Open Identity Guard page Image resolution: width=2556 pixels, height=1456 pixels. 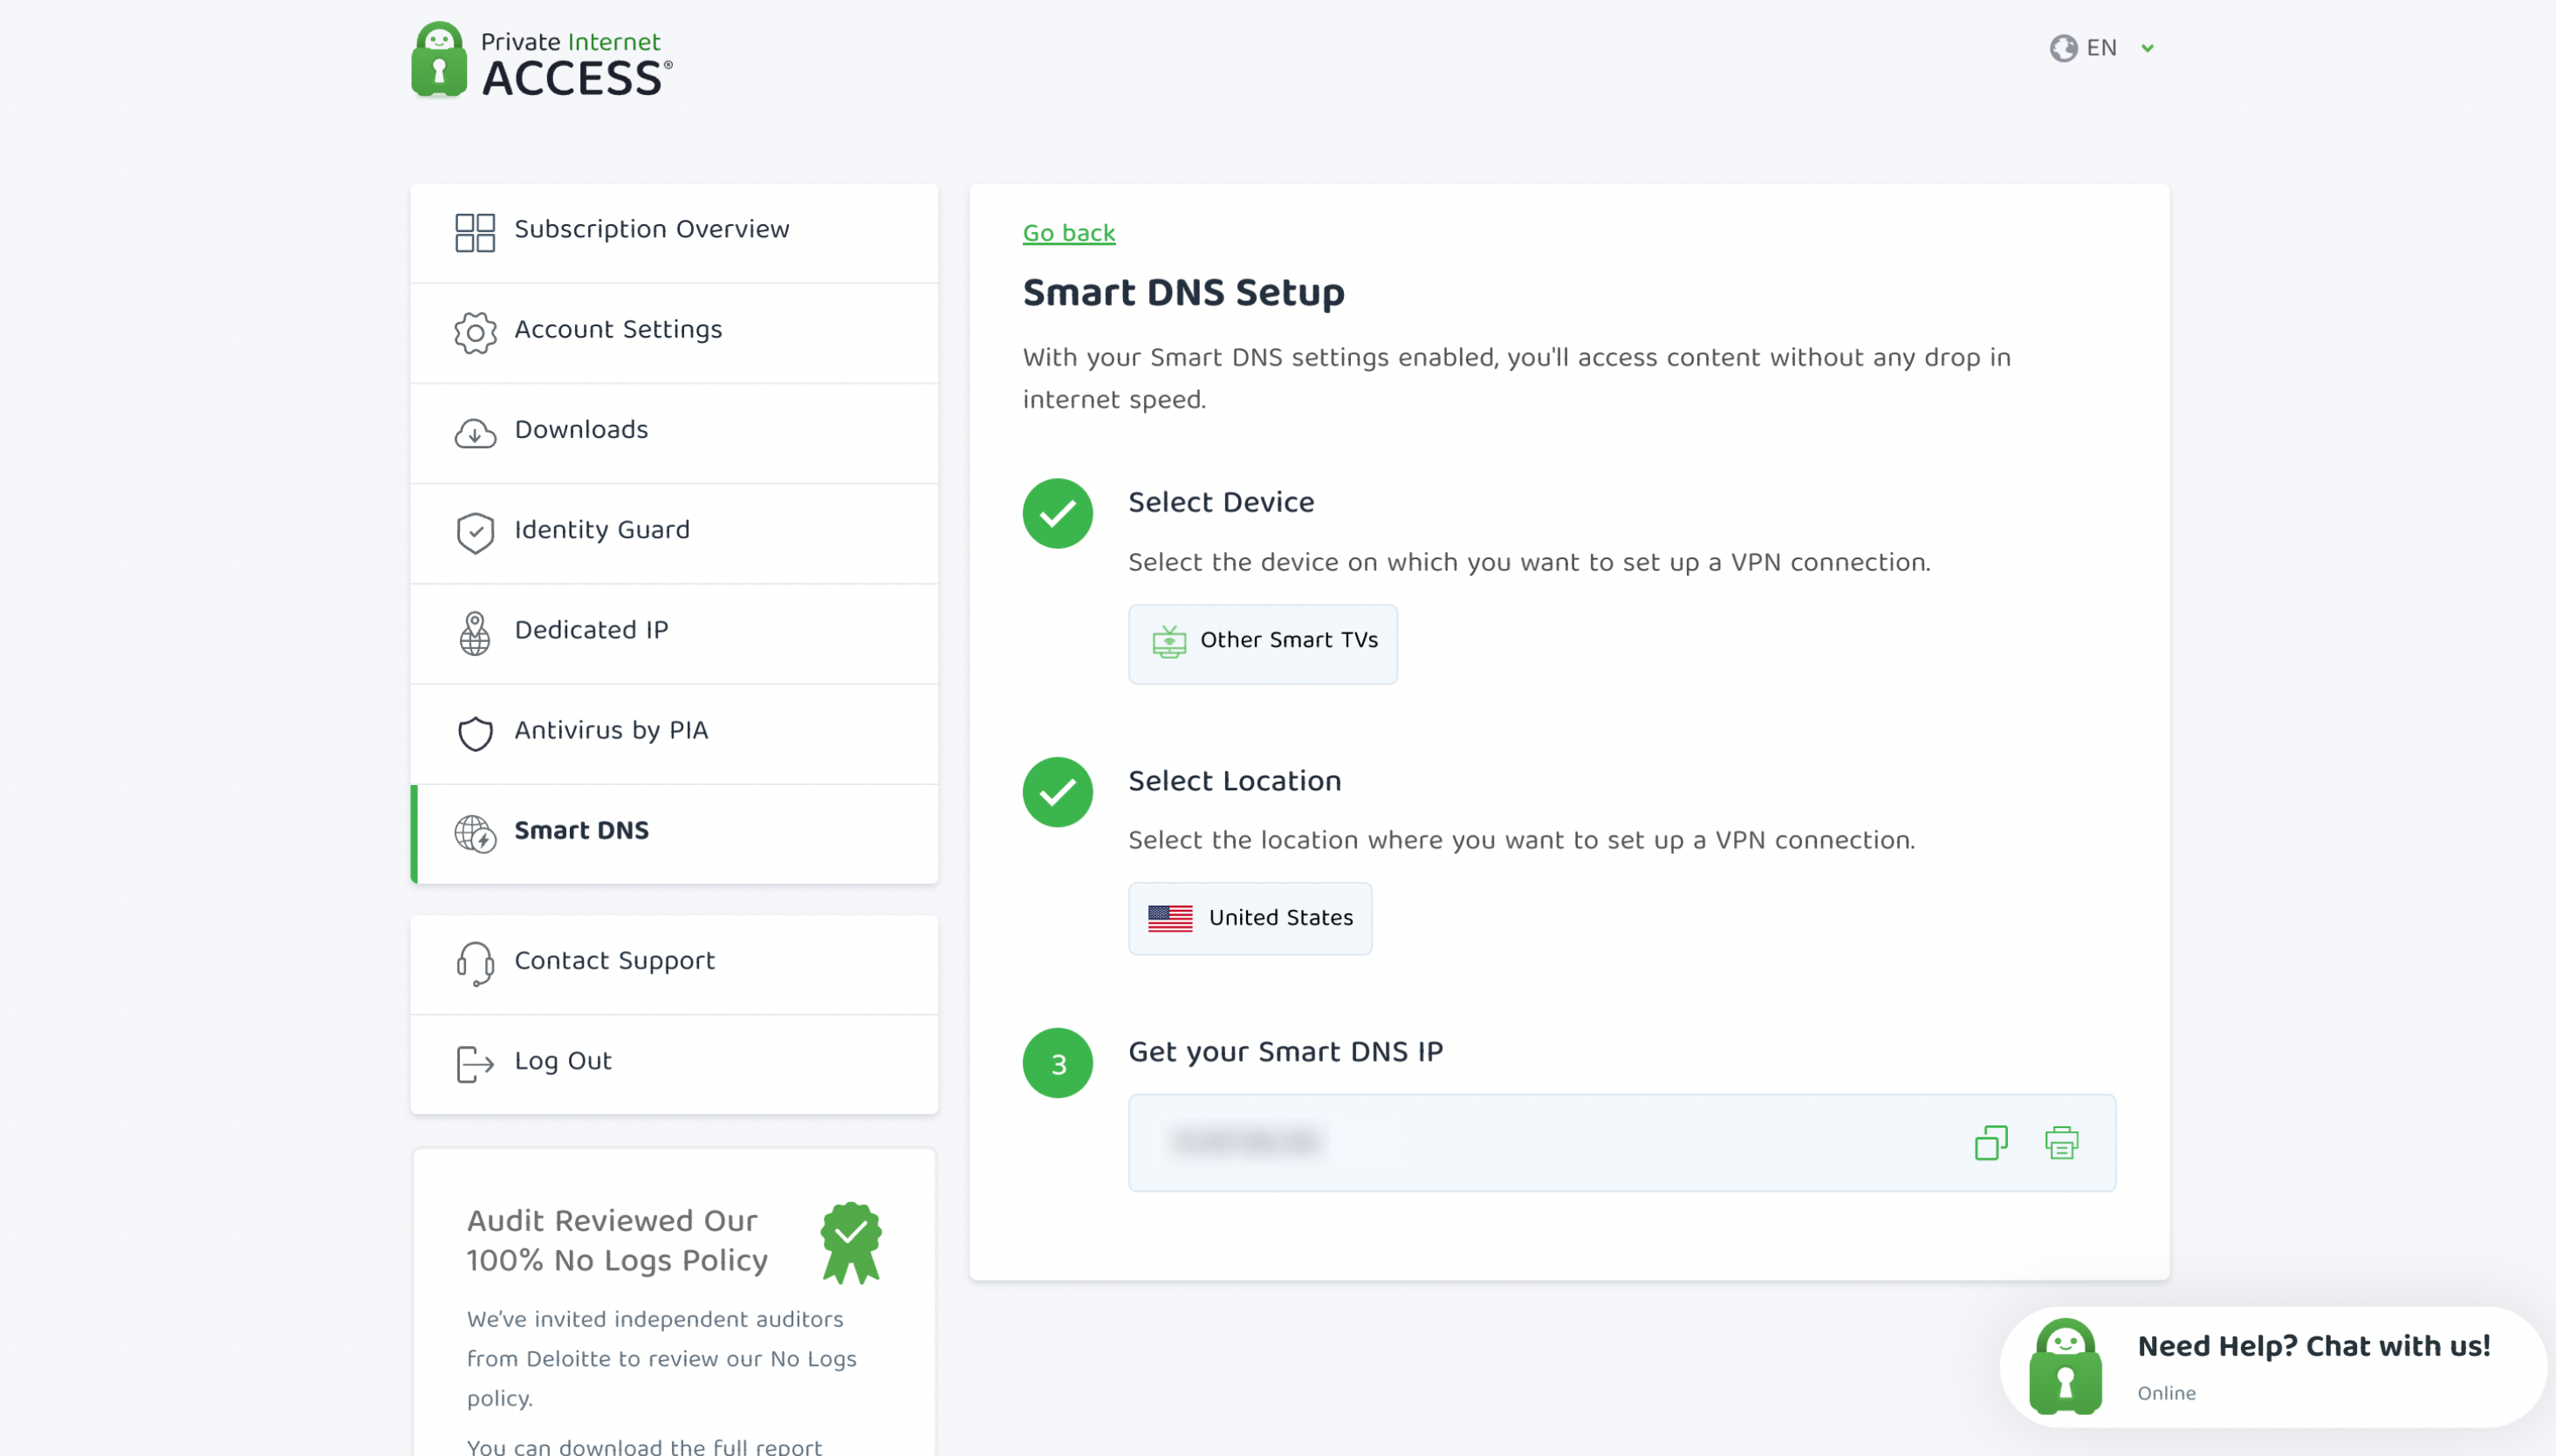pos(674,533)
